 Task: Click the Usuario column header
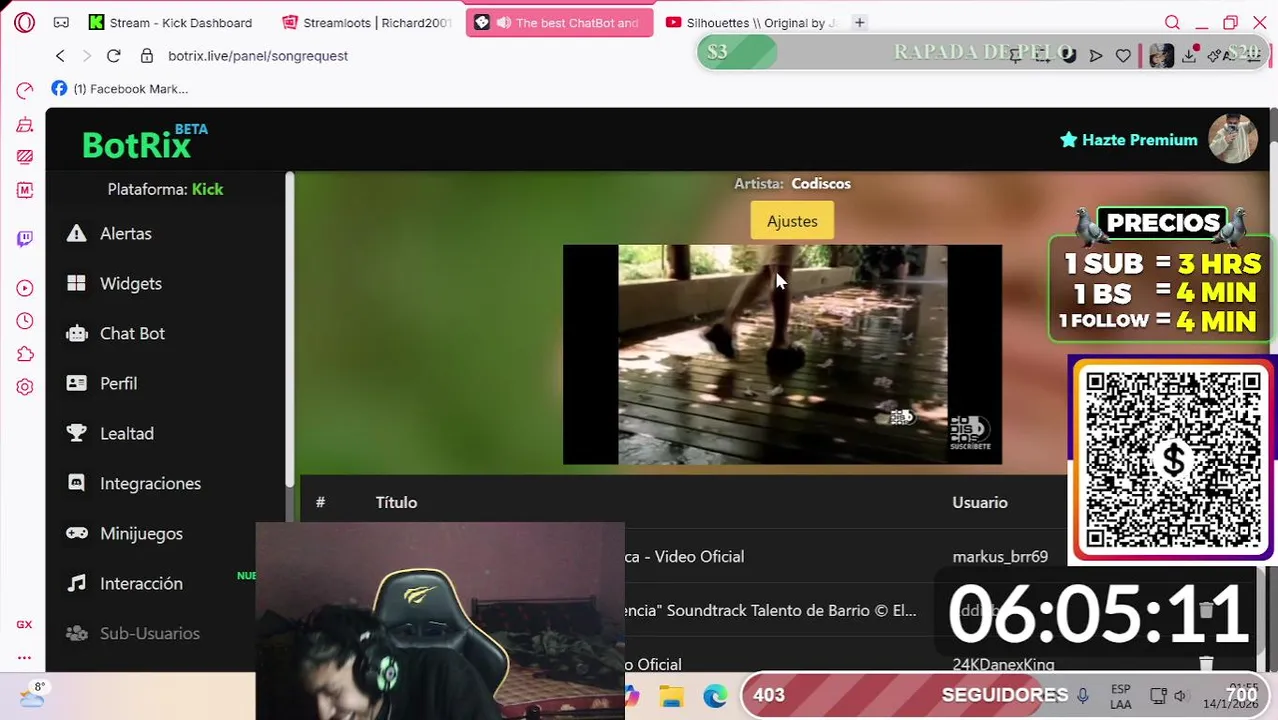[x=980, y=502]
